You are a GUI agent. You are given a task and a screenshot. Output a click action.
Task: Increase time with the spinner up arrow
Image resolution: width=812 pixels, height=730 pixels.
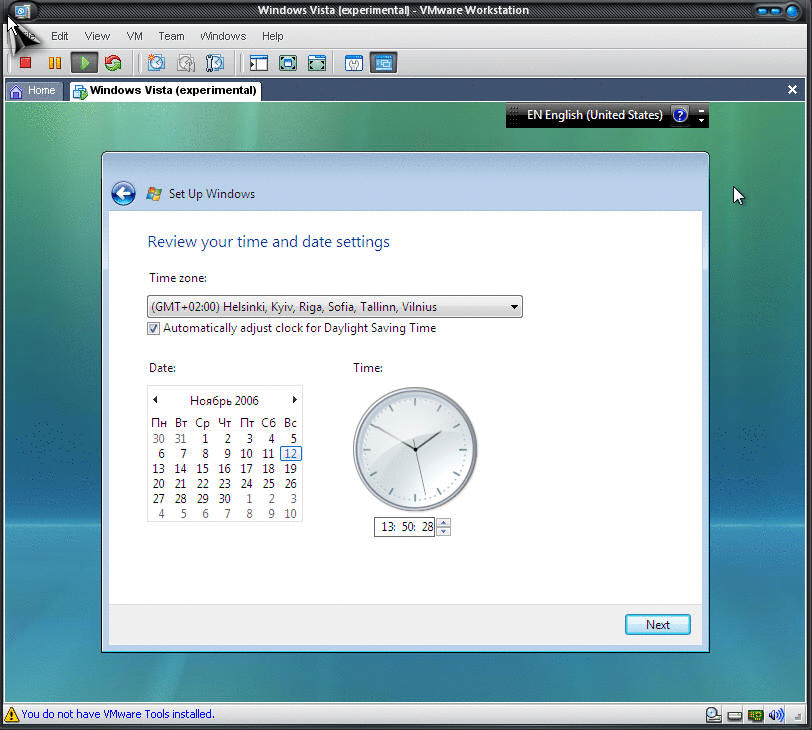[443, 522]
